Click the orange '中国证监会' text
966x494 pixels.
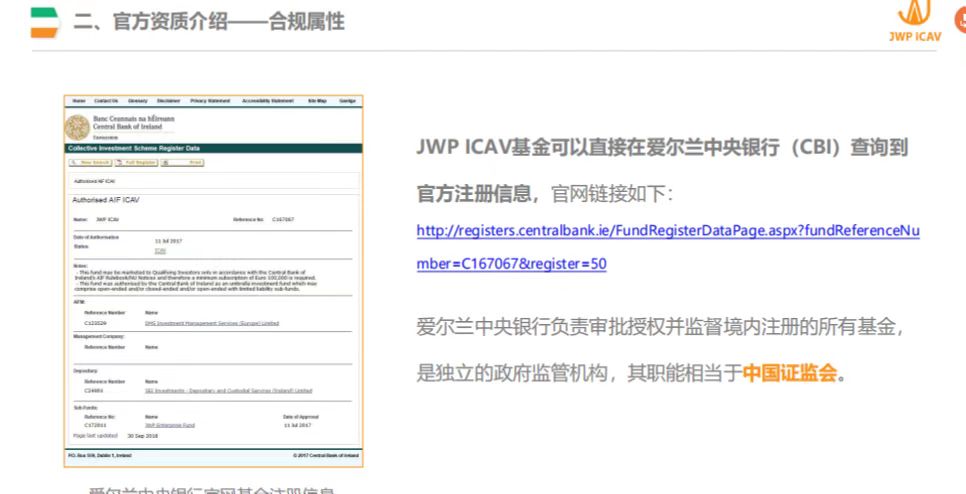tap(790, 373)
